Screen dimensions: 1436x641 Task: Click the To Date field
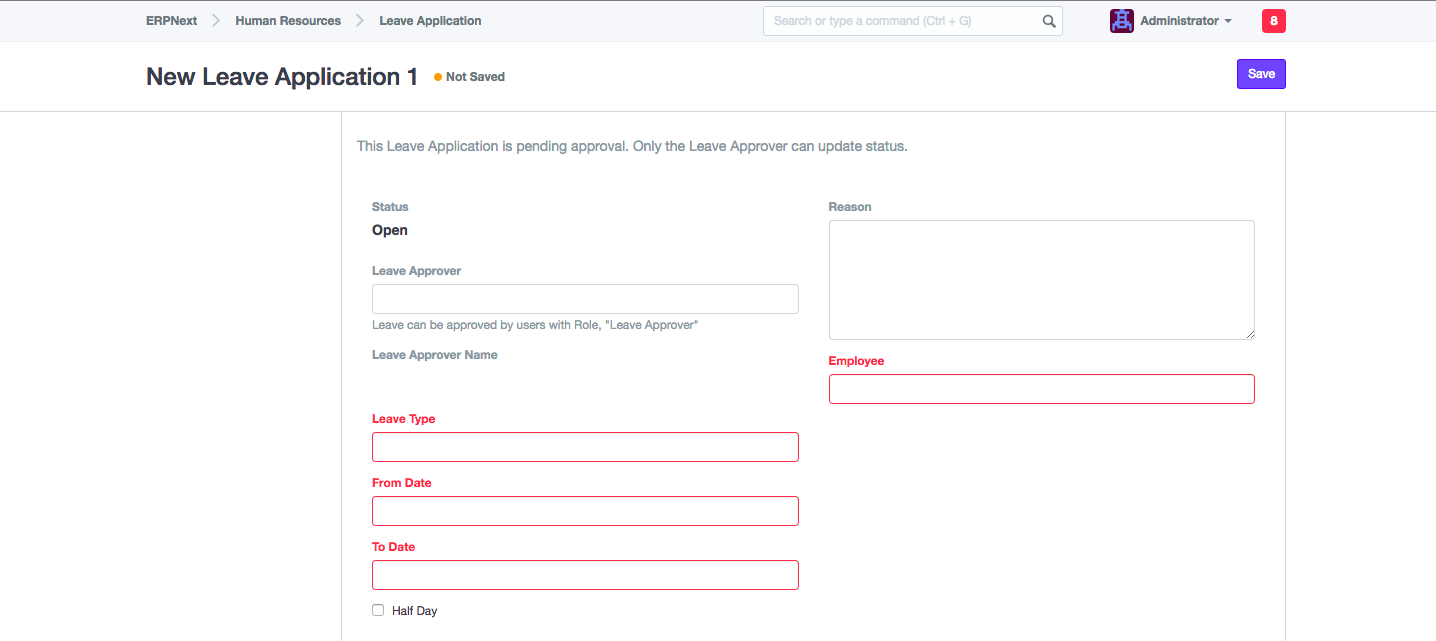click(x=585, y=575)
